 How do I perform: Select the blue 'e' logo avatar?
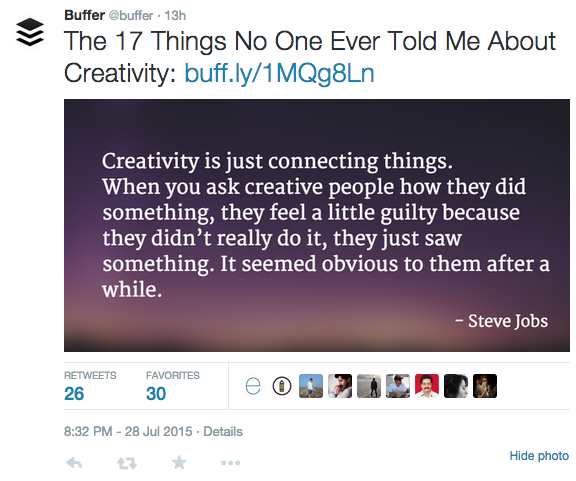coord(253,386)
